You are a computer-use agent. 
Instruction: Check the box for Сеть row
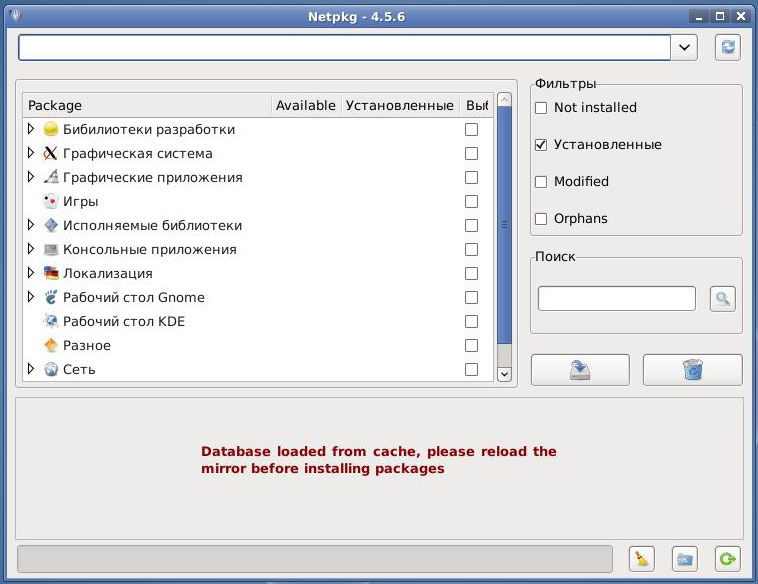(471, 369)
